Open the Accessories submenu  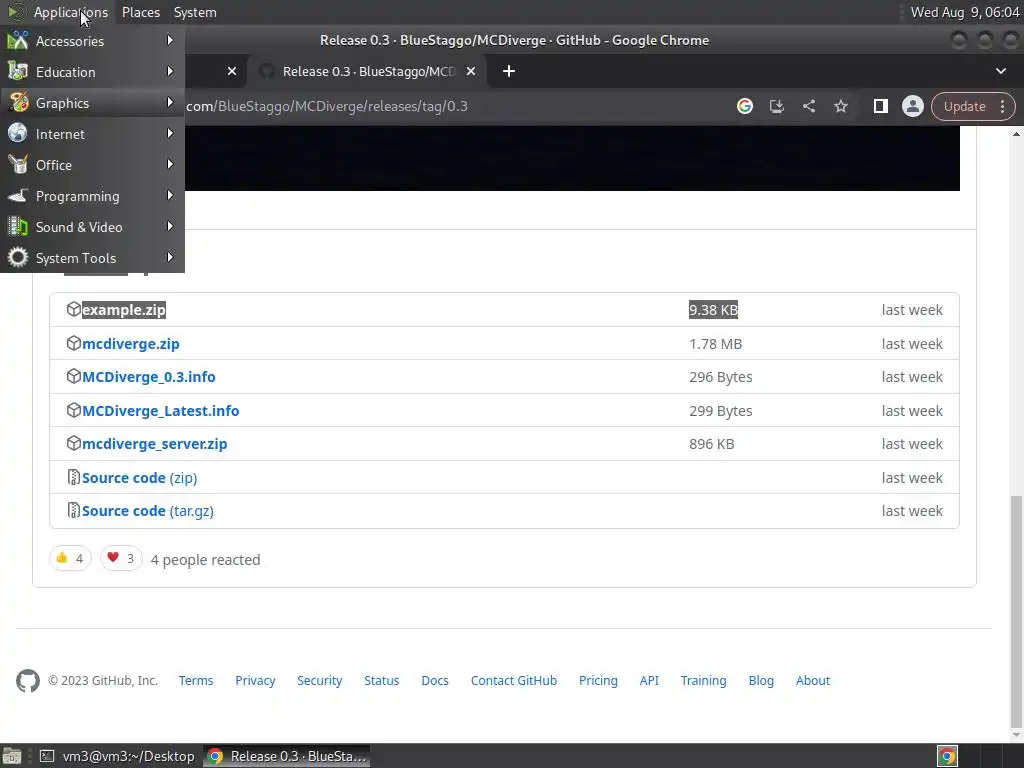pyautogui.click(x=92, y=40)
